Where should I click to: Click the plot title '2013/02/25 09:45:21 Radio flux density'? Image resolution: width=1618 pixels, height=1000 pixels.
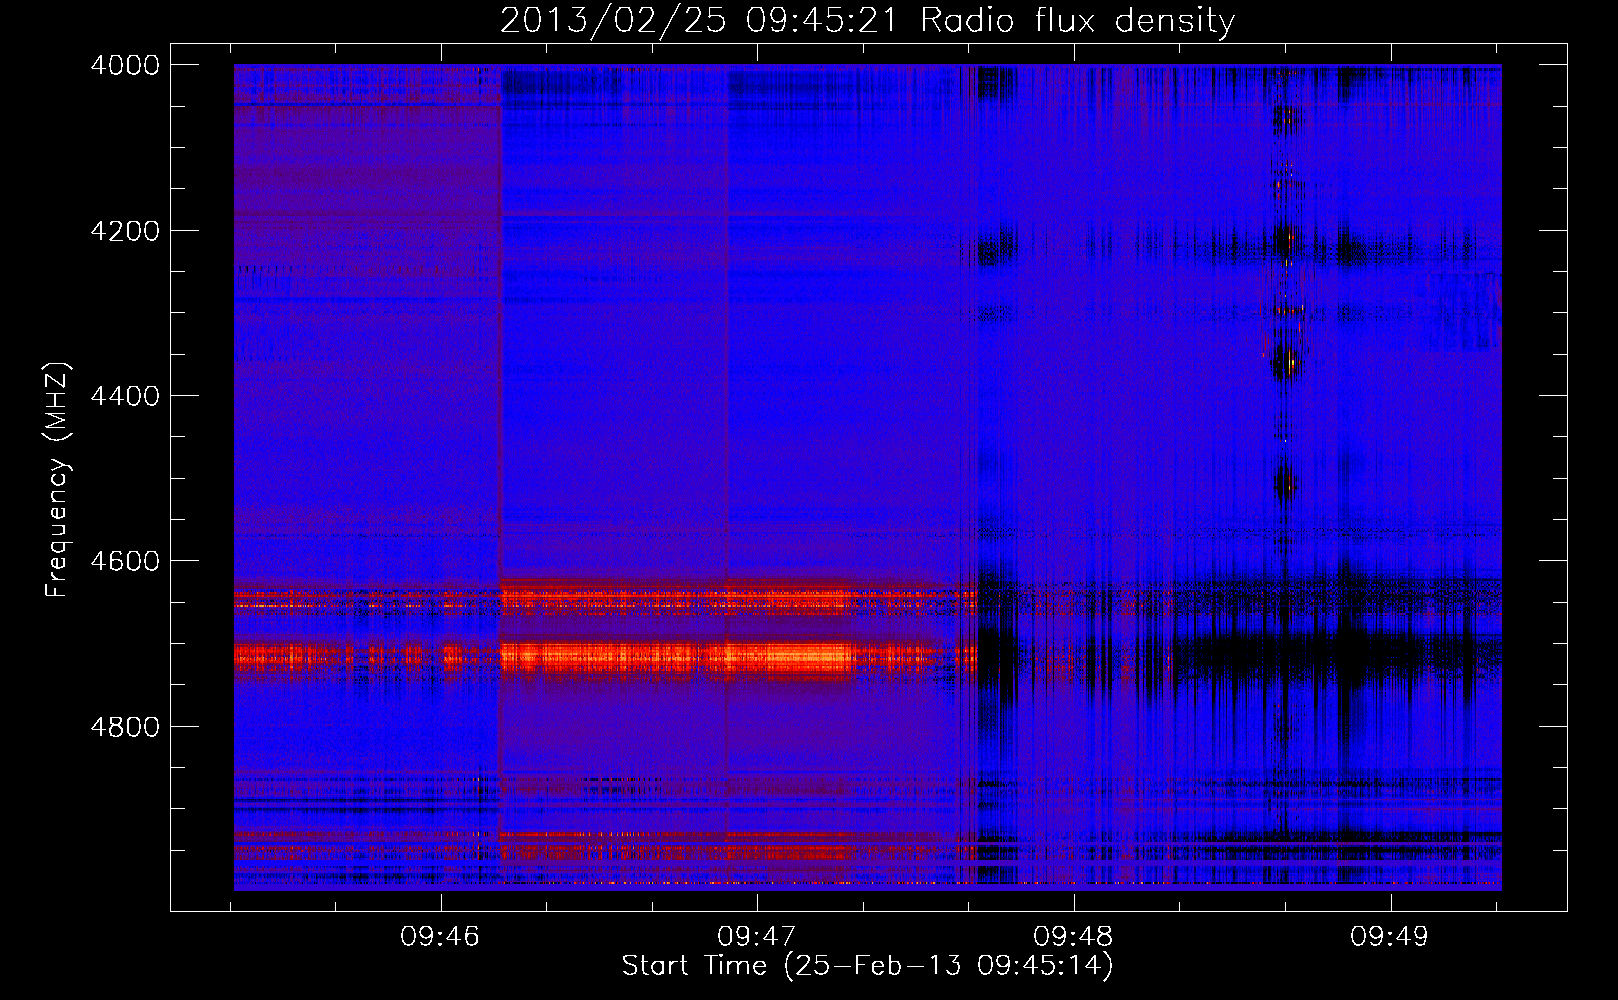pyautogui.click(x=867, y=21)
